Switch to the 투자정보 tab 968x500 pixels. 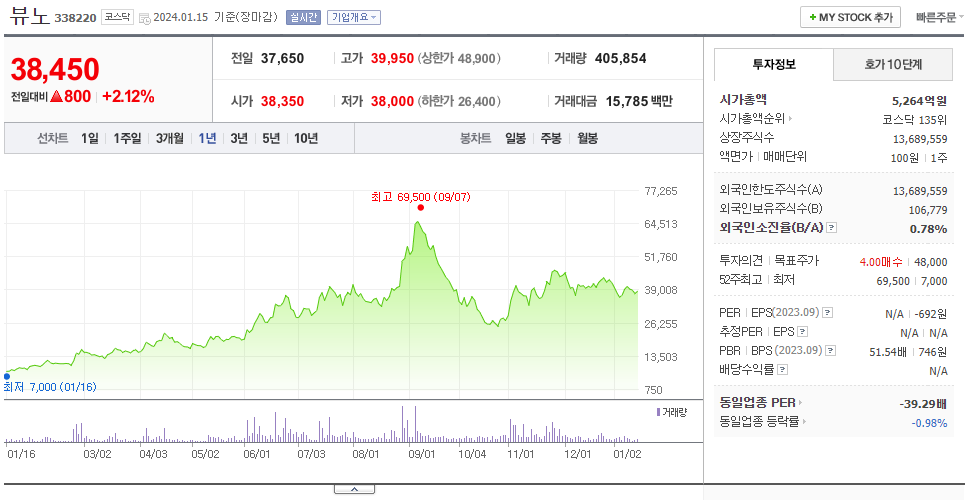(774, 64)
